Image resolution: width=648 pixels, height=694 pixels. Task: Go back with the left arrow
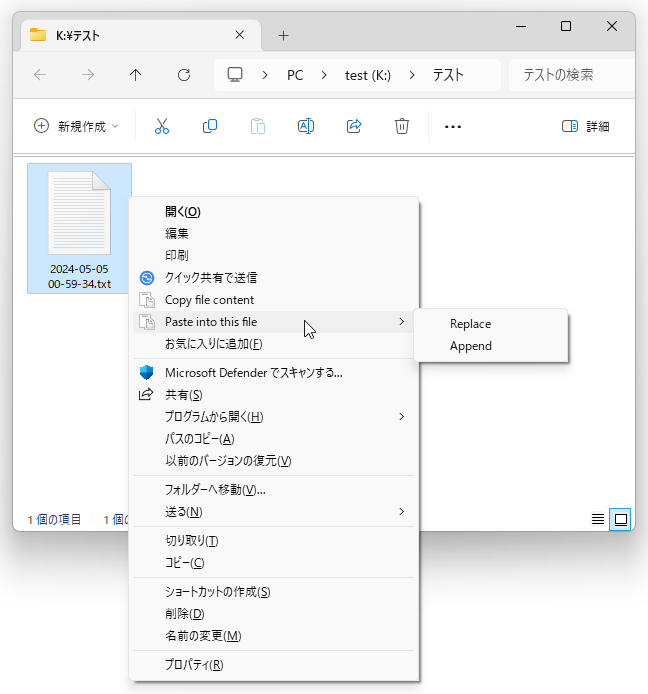point(40,75)
